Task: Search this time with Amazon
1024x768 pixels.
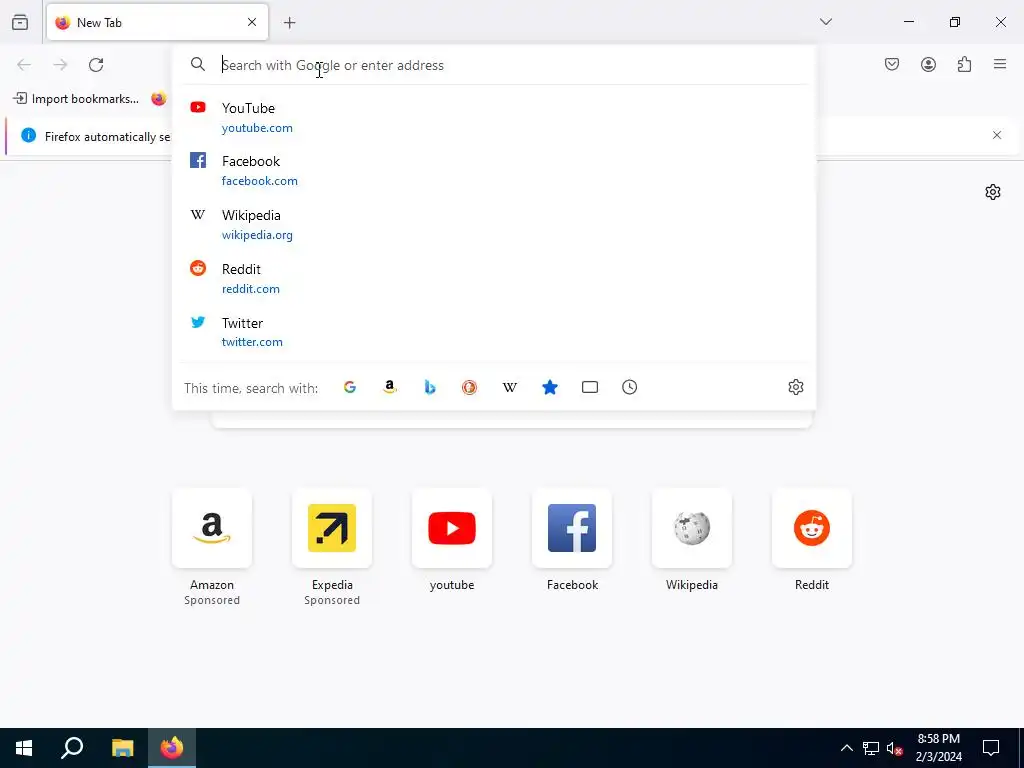Action: 390,387
